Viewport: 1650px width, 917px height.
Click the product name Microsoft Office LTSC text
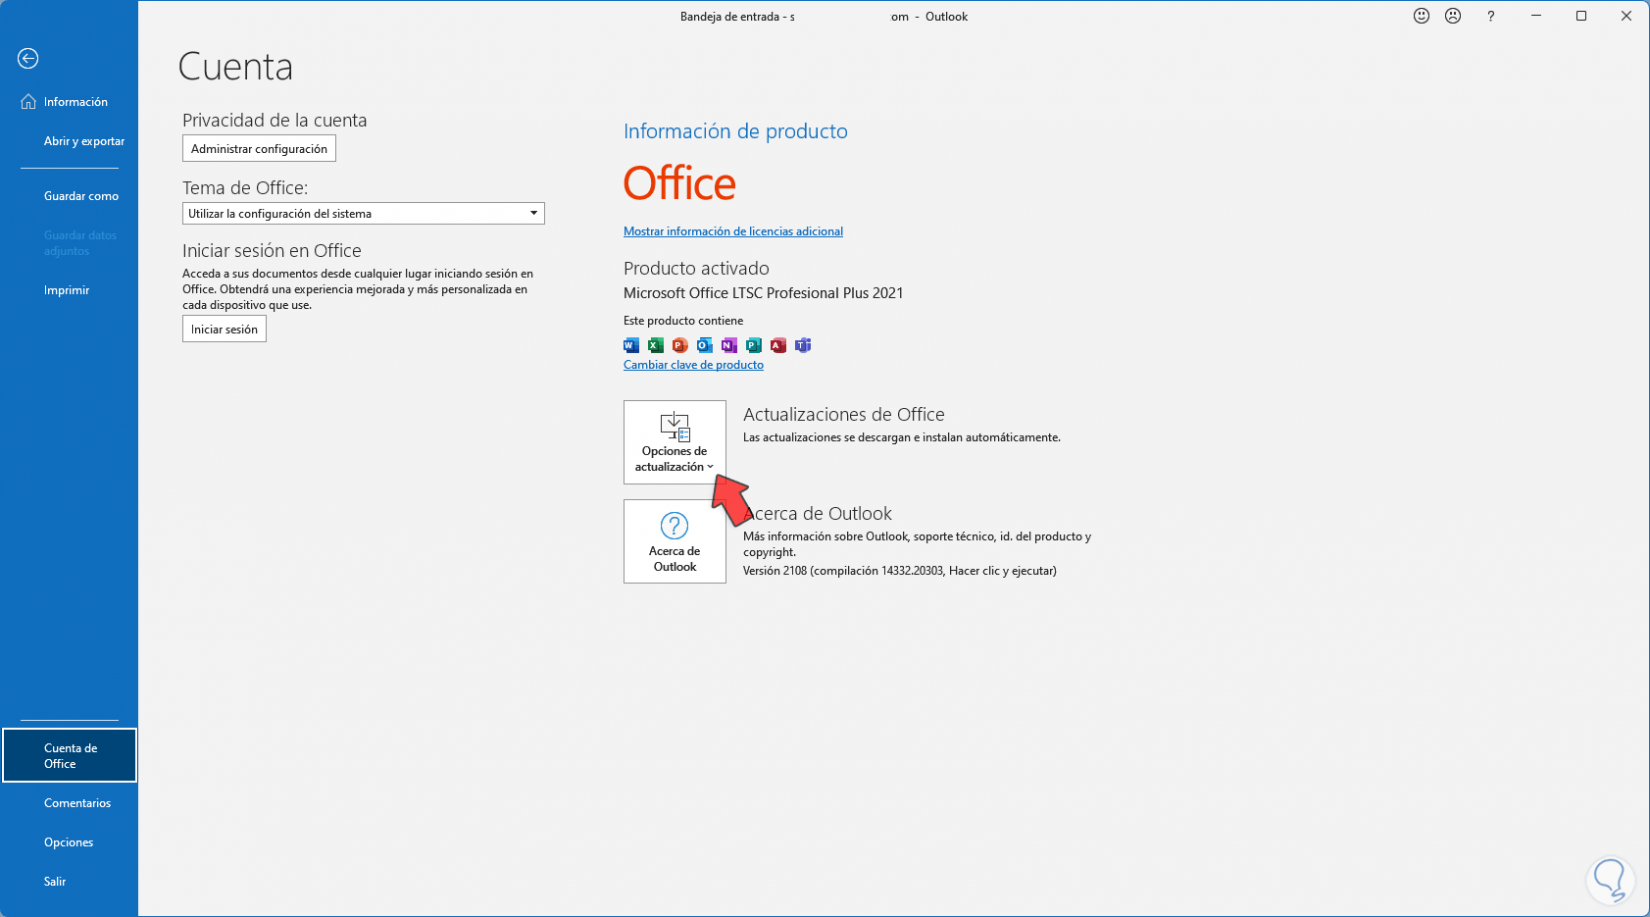[763, 293]
